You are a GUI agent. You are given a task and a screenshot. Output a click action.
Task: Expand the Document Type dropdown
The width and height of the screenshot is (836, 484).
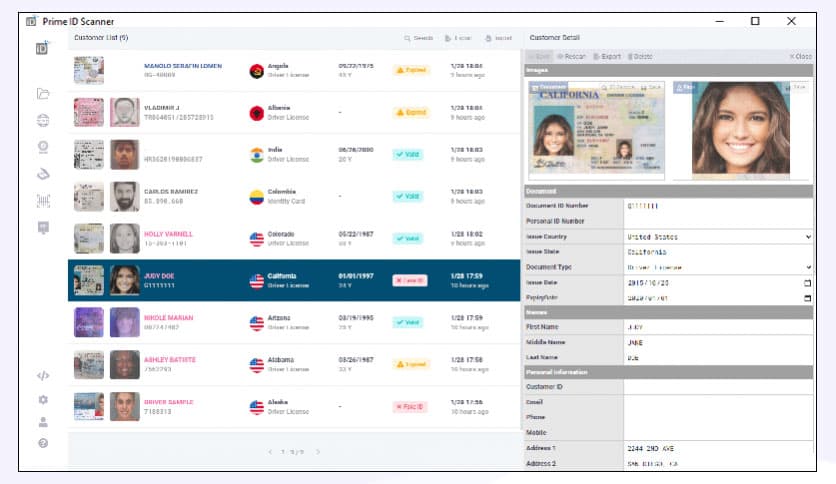807,268
